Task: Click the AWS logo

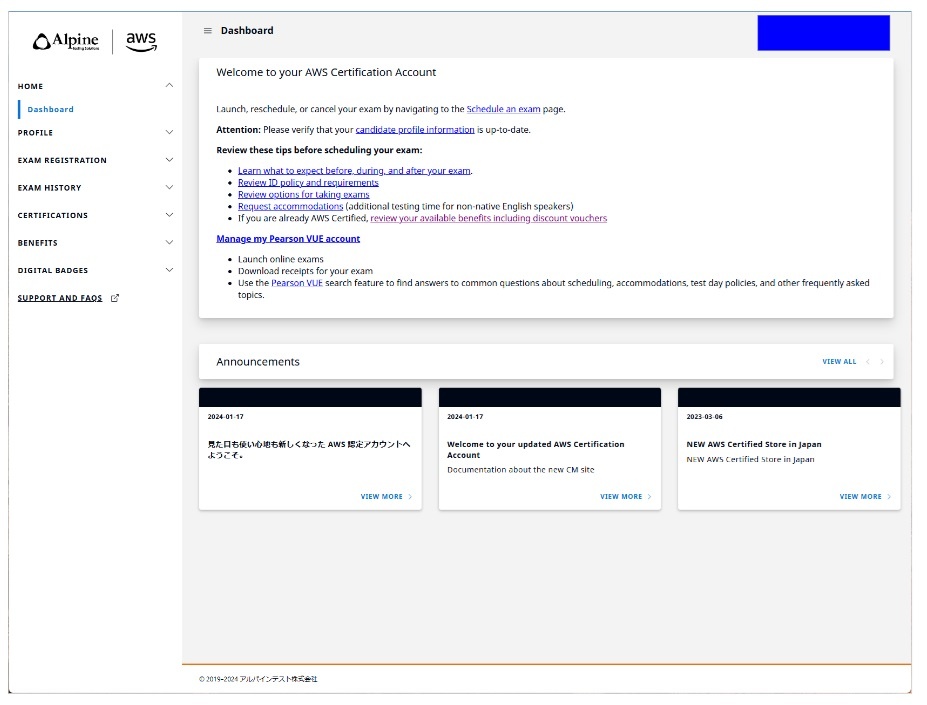Action: pyautogui.click(x=141, y=41)
